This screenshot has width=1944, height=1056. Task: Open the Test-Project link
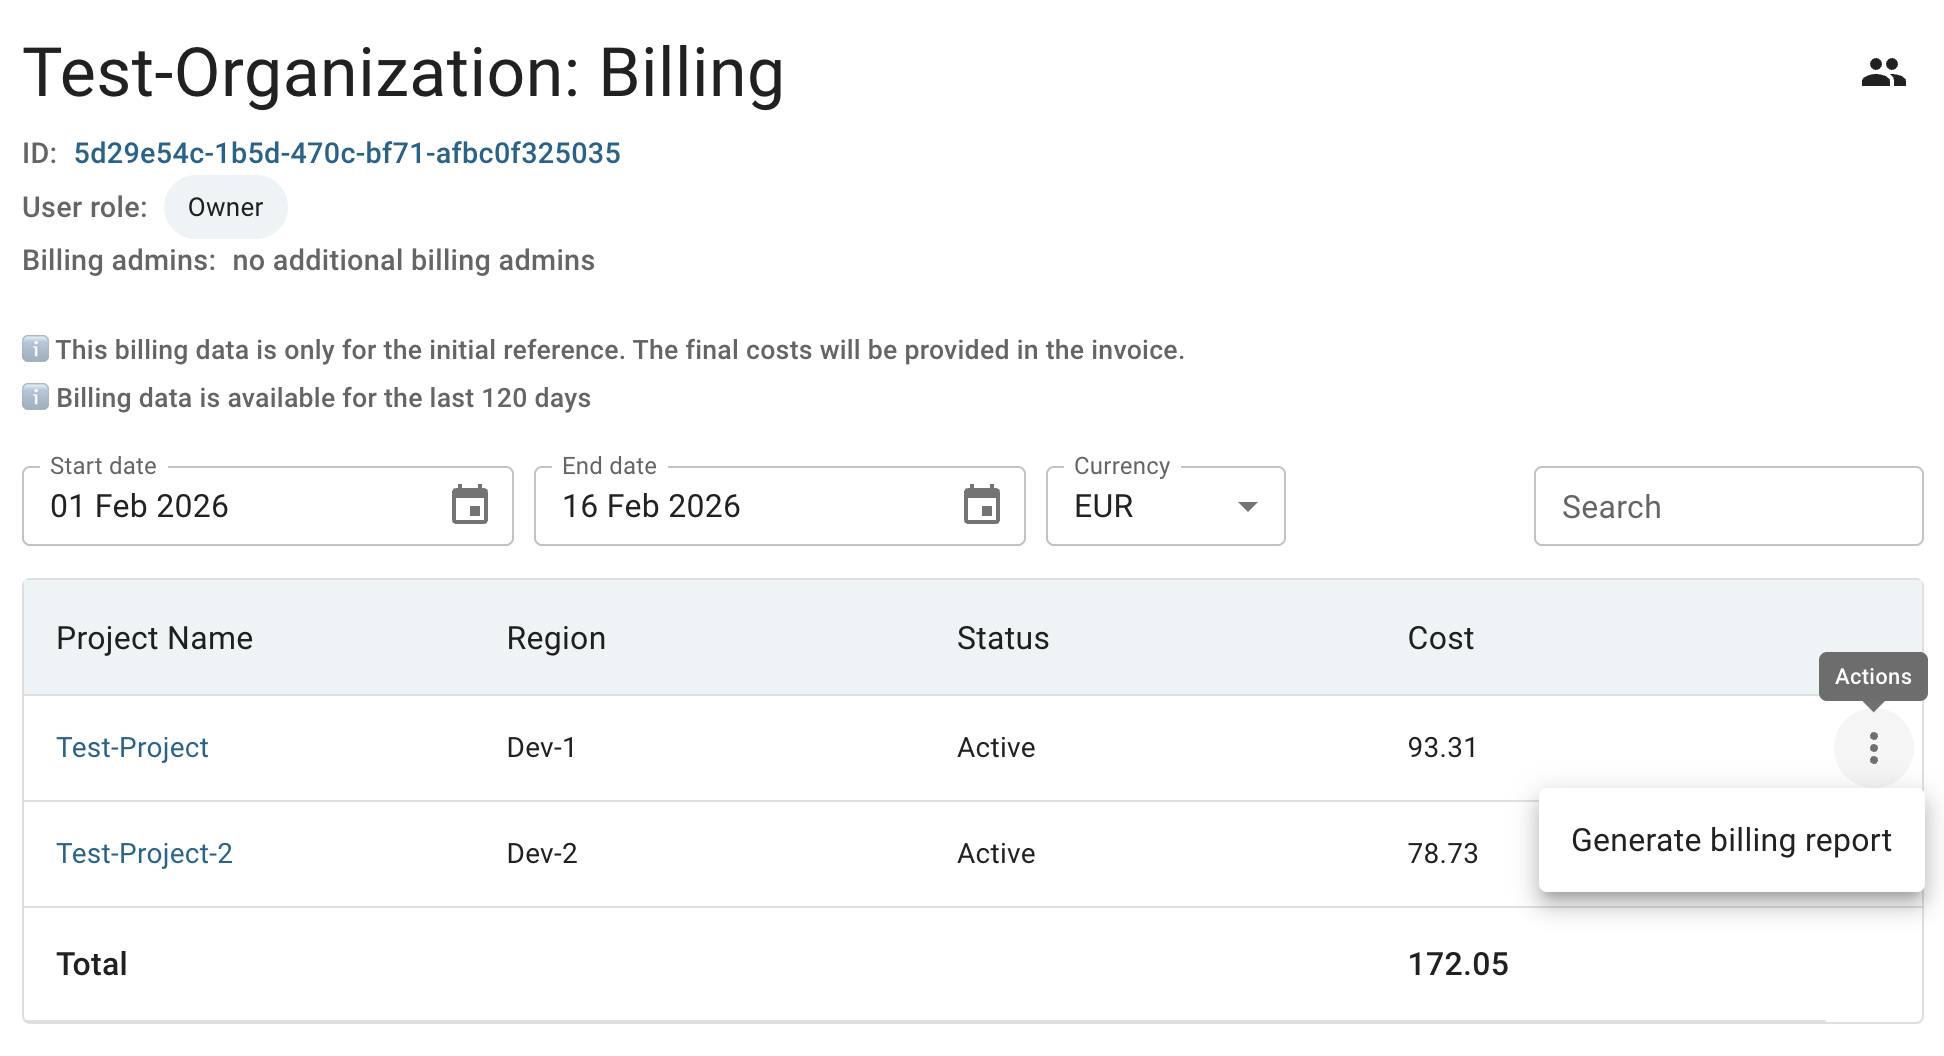tap(132, 748)
